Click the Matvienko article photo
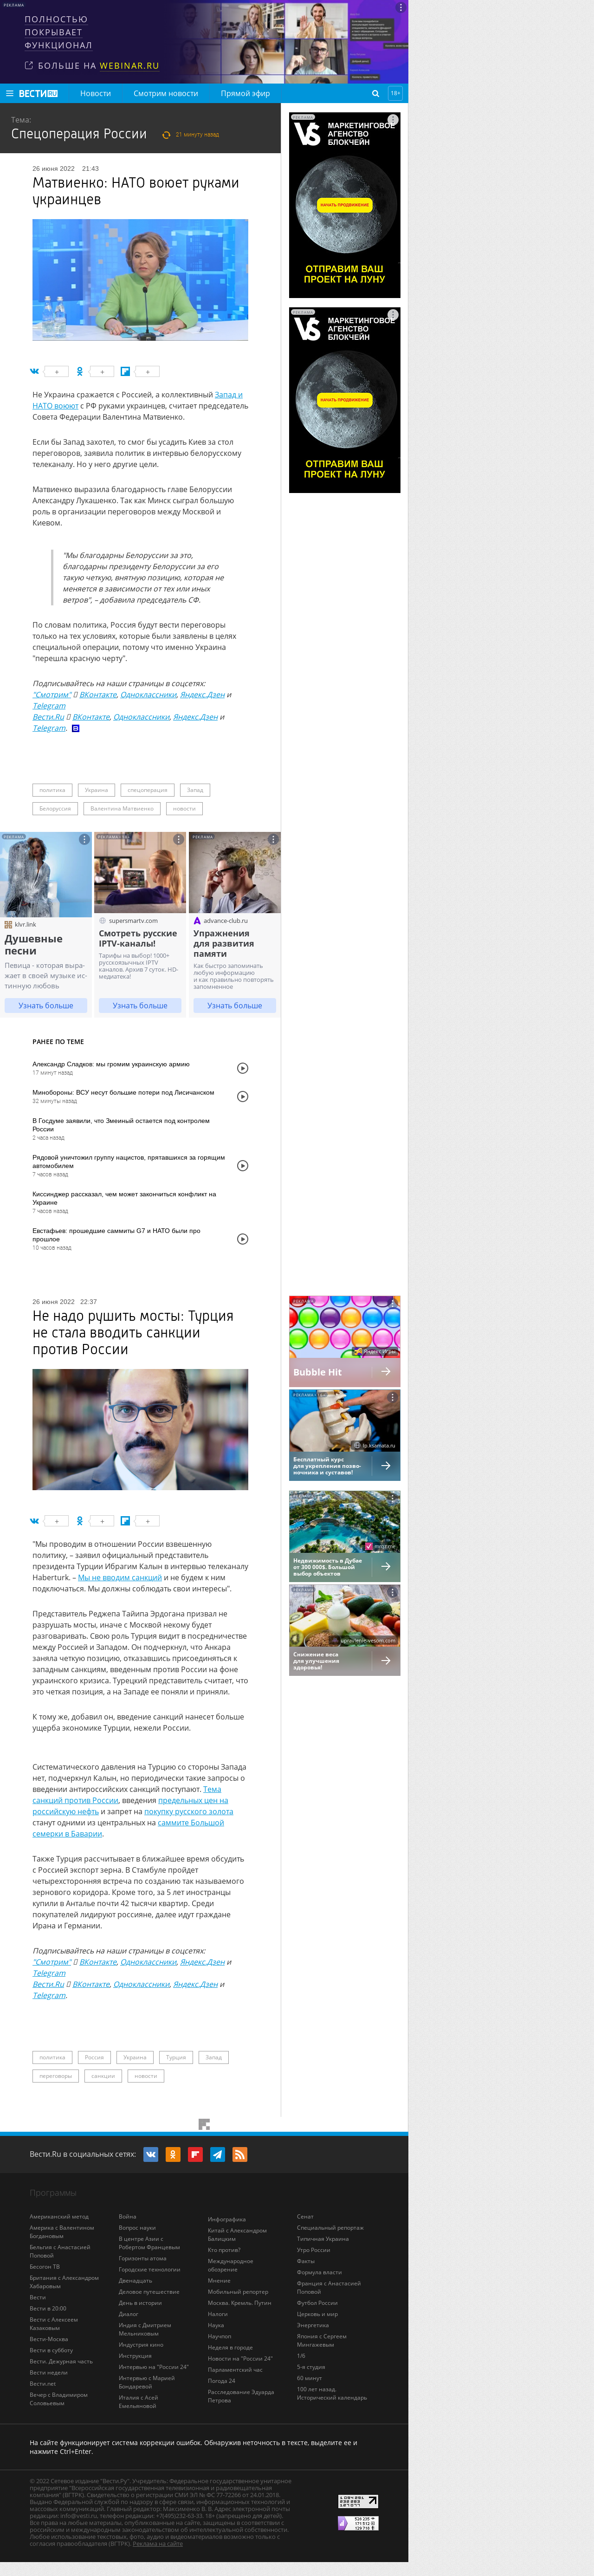Image resolution: width=594 pixels, height=2576 pixels. (x=140, y=280)
